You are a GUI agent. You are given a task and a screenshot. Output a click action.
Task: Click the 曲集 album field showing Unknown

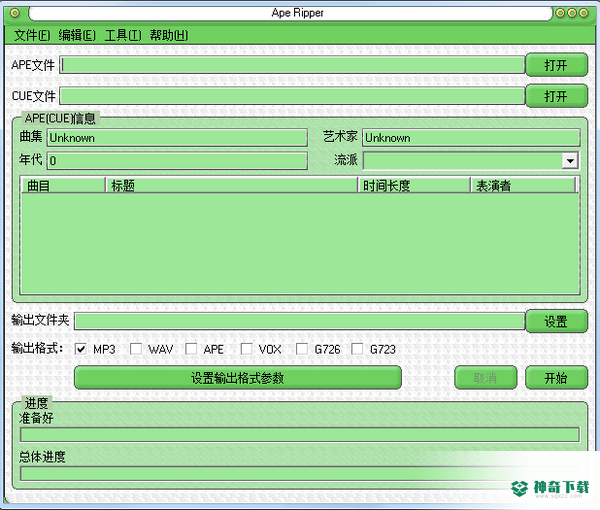coord(177,138)
